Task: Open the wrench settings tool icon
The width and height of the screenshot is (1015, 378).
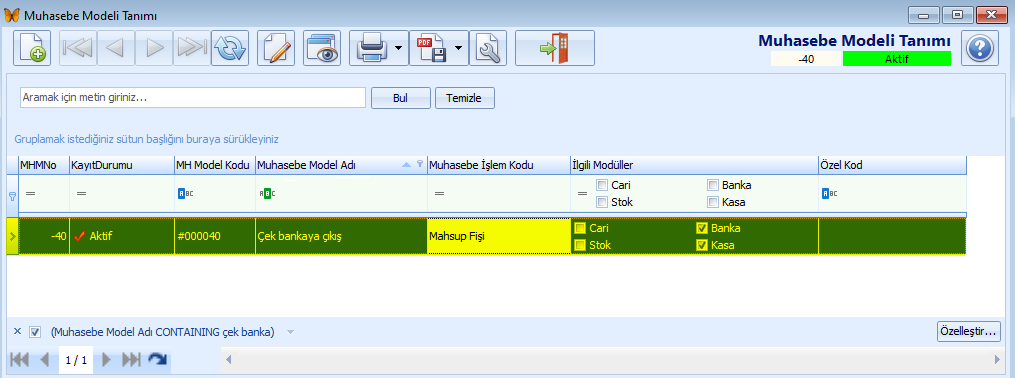Action: [x=487, y=48]
